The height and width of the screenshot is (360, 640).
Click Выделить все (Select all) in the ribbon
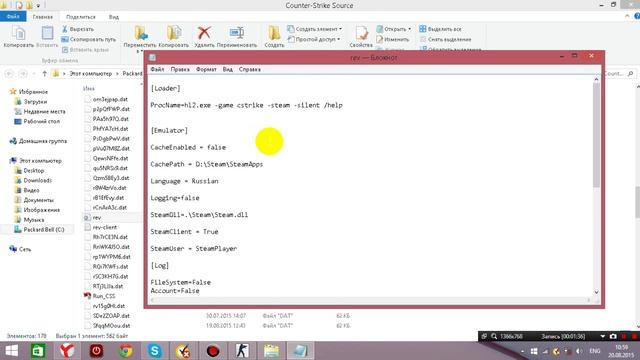point(440,29)
